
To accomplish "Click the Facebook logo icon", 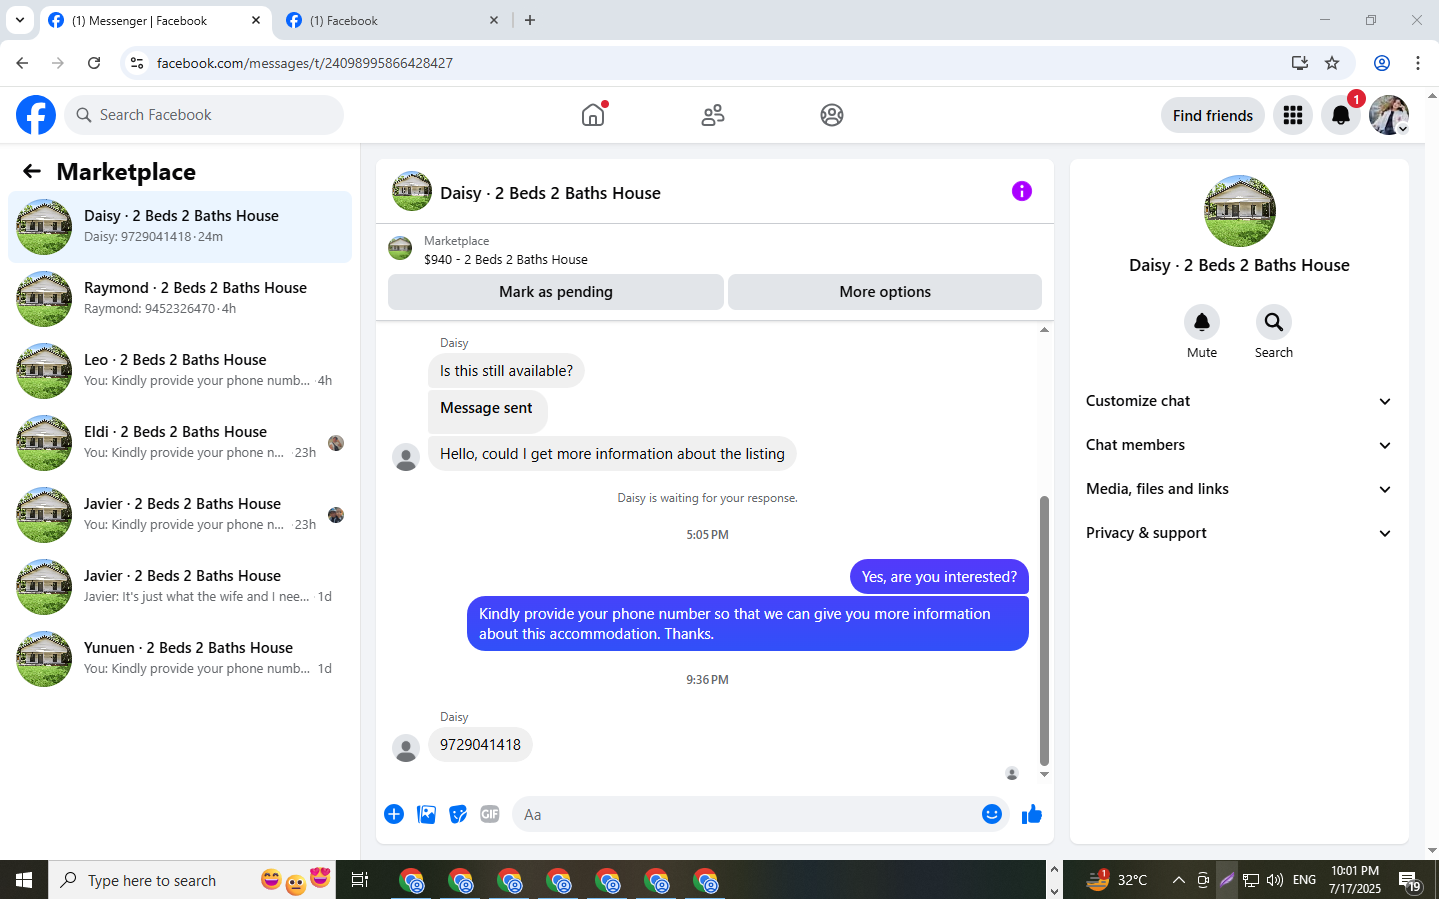I will 36,115.
